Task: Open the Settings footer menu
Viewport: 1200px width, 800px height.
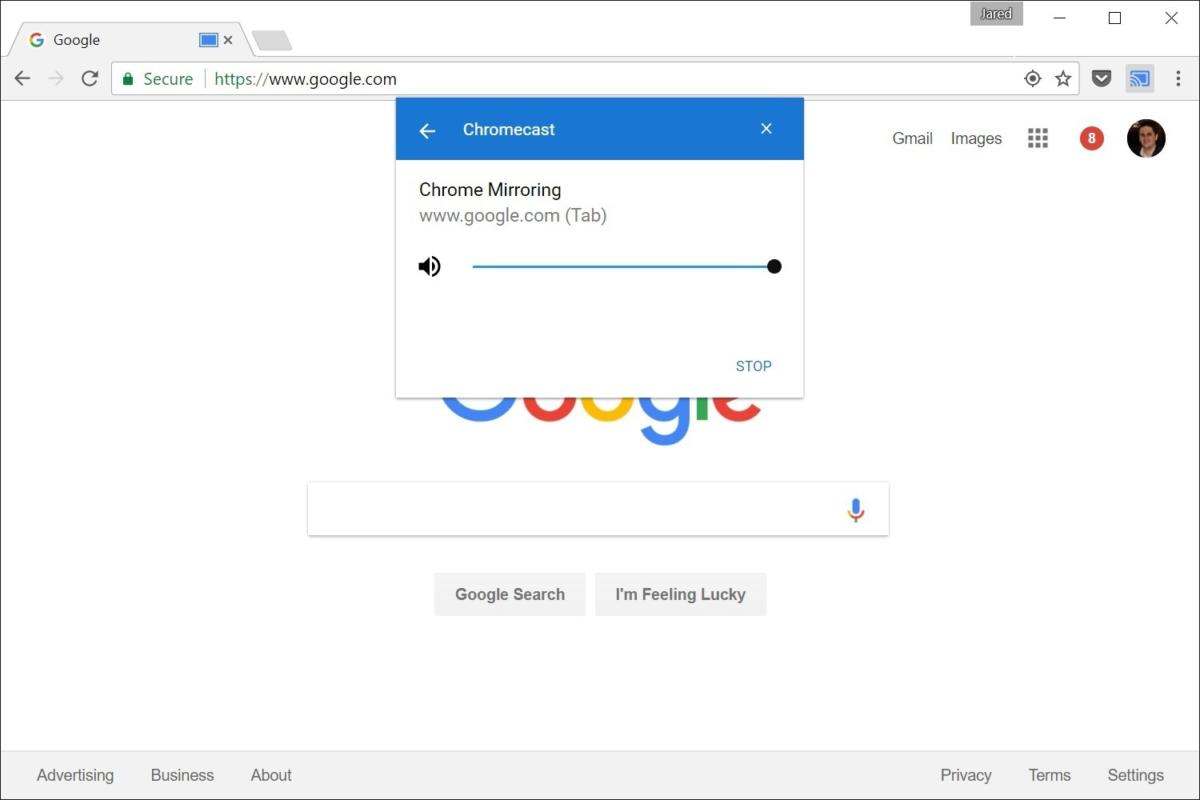Action: tap(1135, 775)
